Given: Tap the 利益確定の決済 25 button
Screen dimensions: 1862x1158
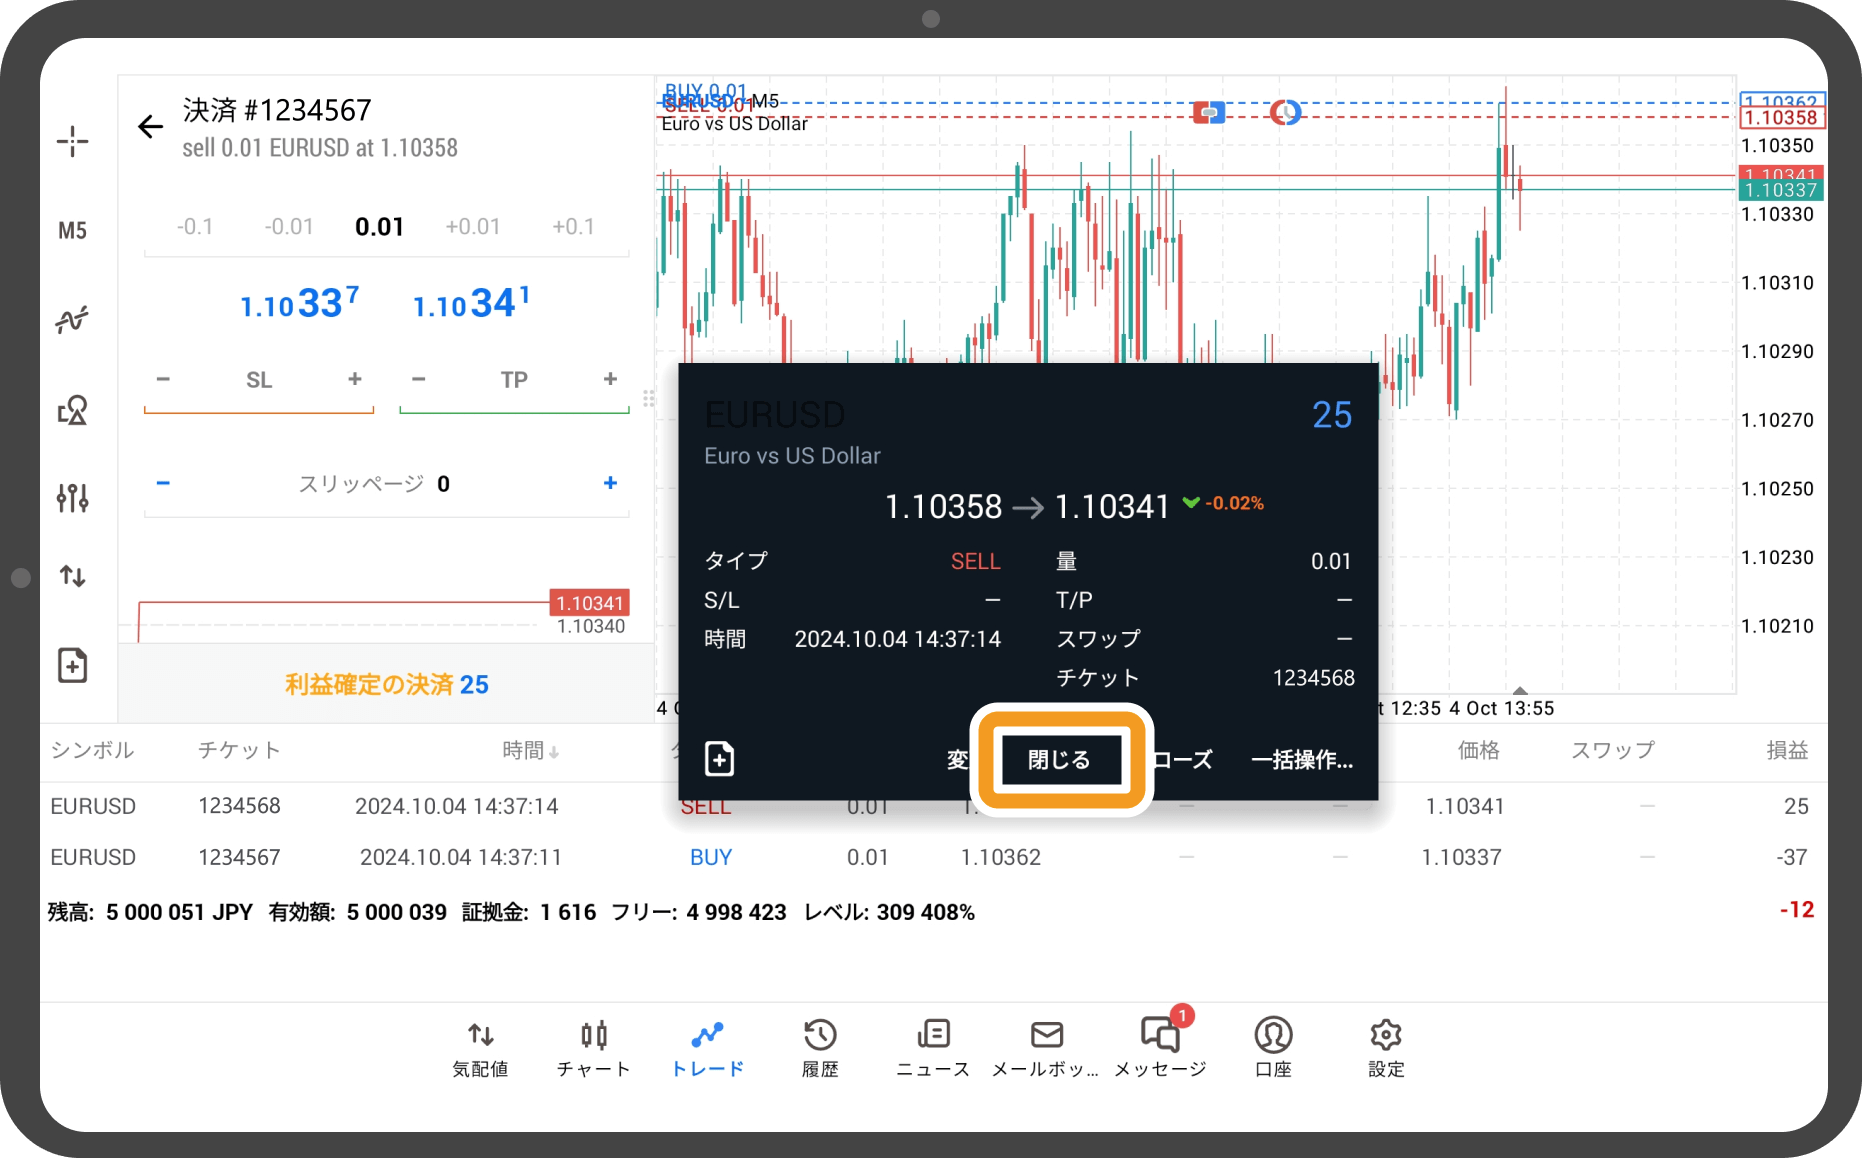Looking at the screenshot, I should click(x=387, y=684).
